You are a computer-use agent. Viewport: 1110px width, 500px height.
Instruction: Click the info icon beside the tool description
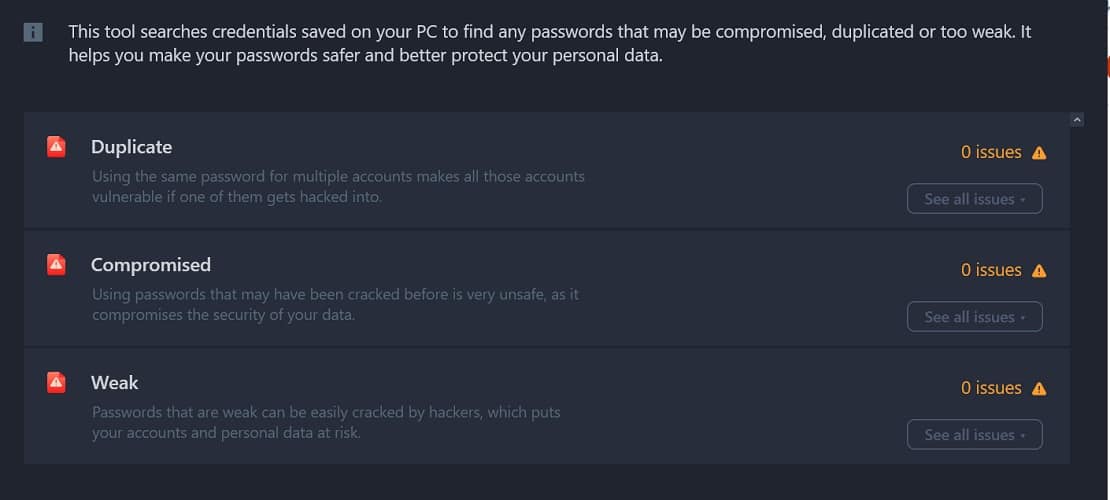coord(33,33)
